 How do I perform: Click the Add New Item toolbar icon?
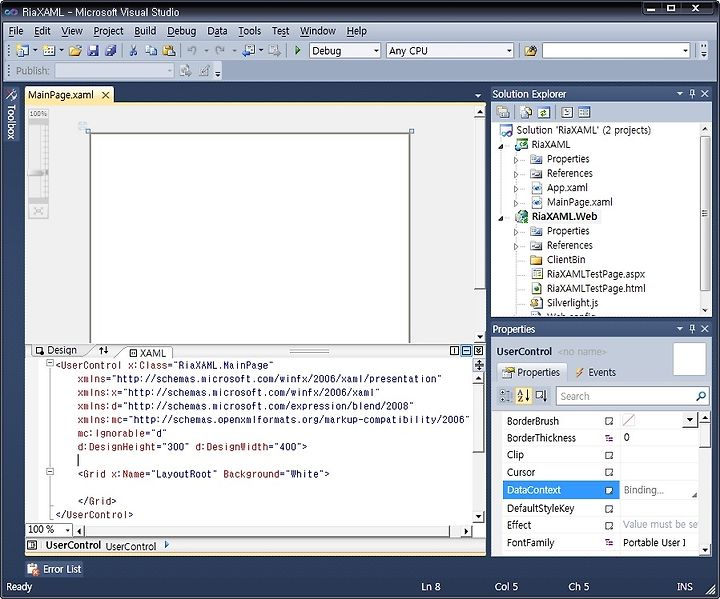[x=48, y=51]
